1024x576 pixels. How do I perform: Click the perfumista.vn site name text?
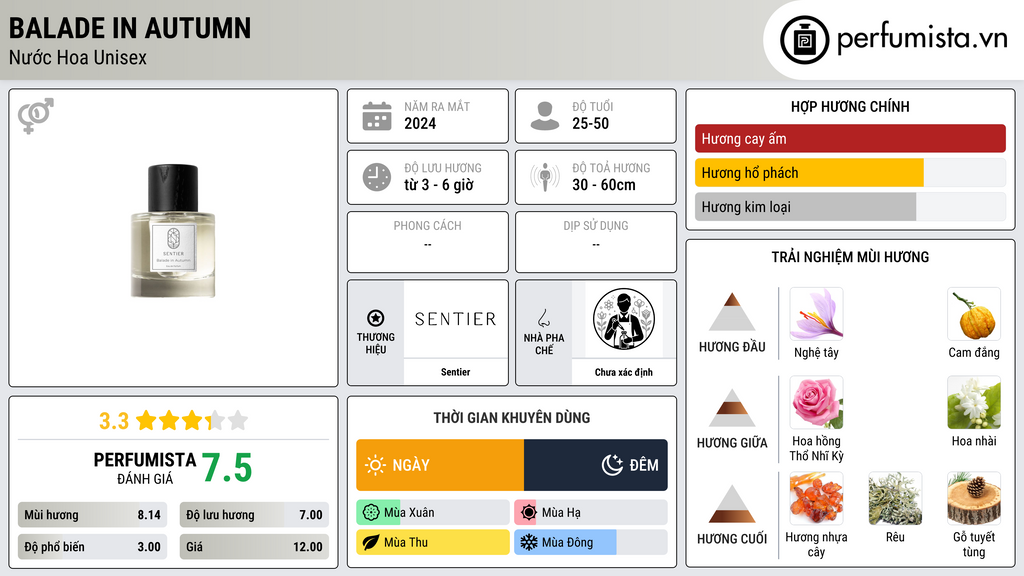tap(922, 38)
